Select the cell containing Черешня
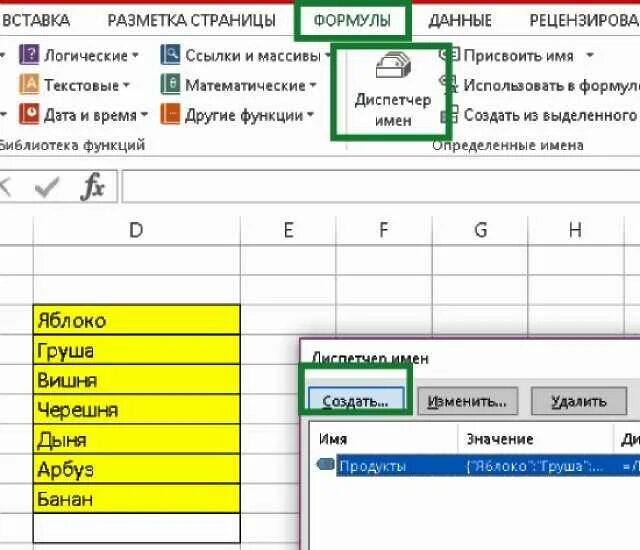This screenshot has width=640, height=550. pyautogui.click(x=136, y=409)
